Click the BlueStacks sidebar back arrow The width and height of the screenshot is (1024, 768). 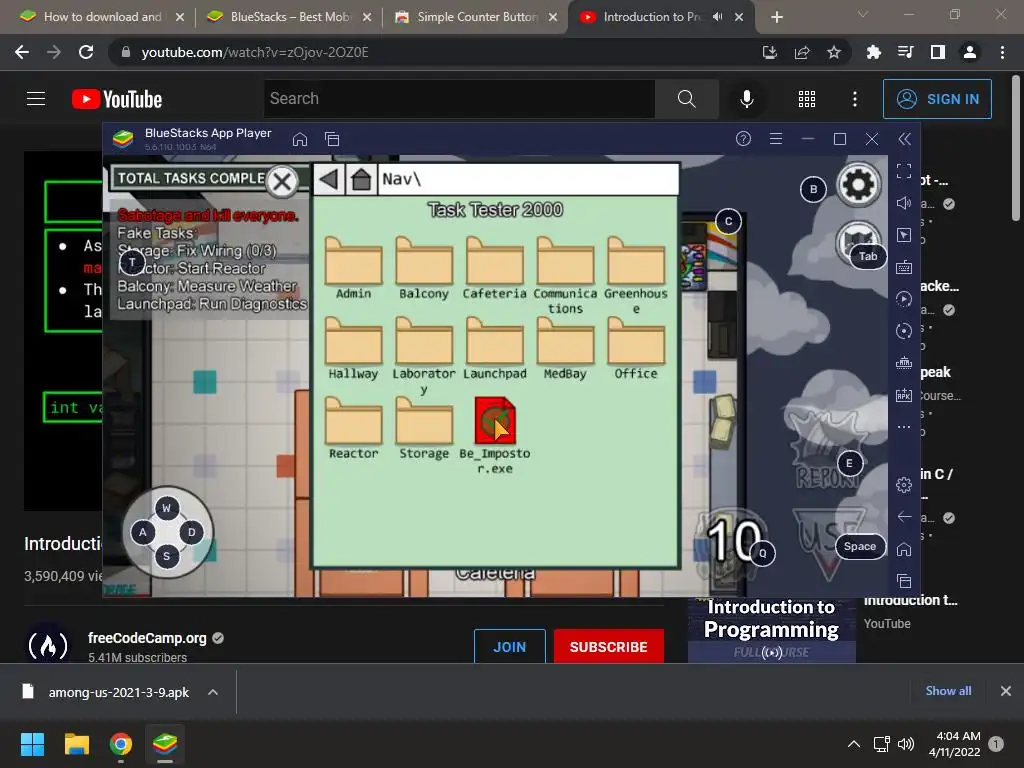pyautogui.click(x=904, y=517)
